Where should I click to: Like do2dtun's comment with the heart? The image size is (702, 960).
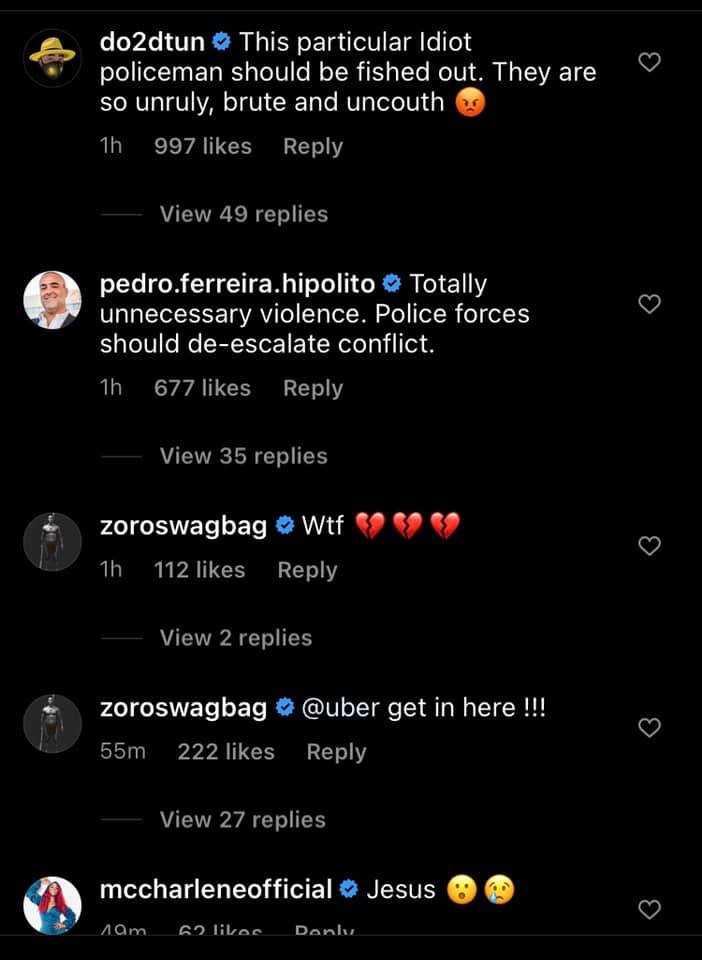pos(650,63)
